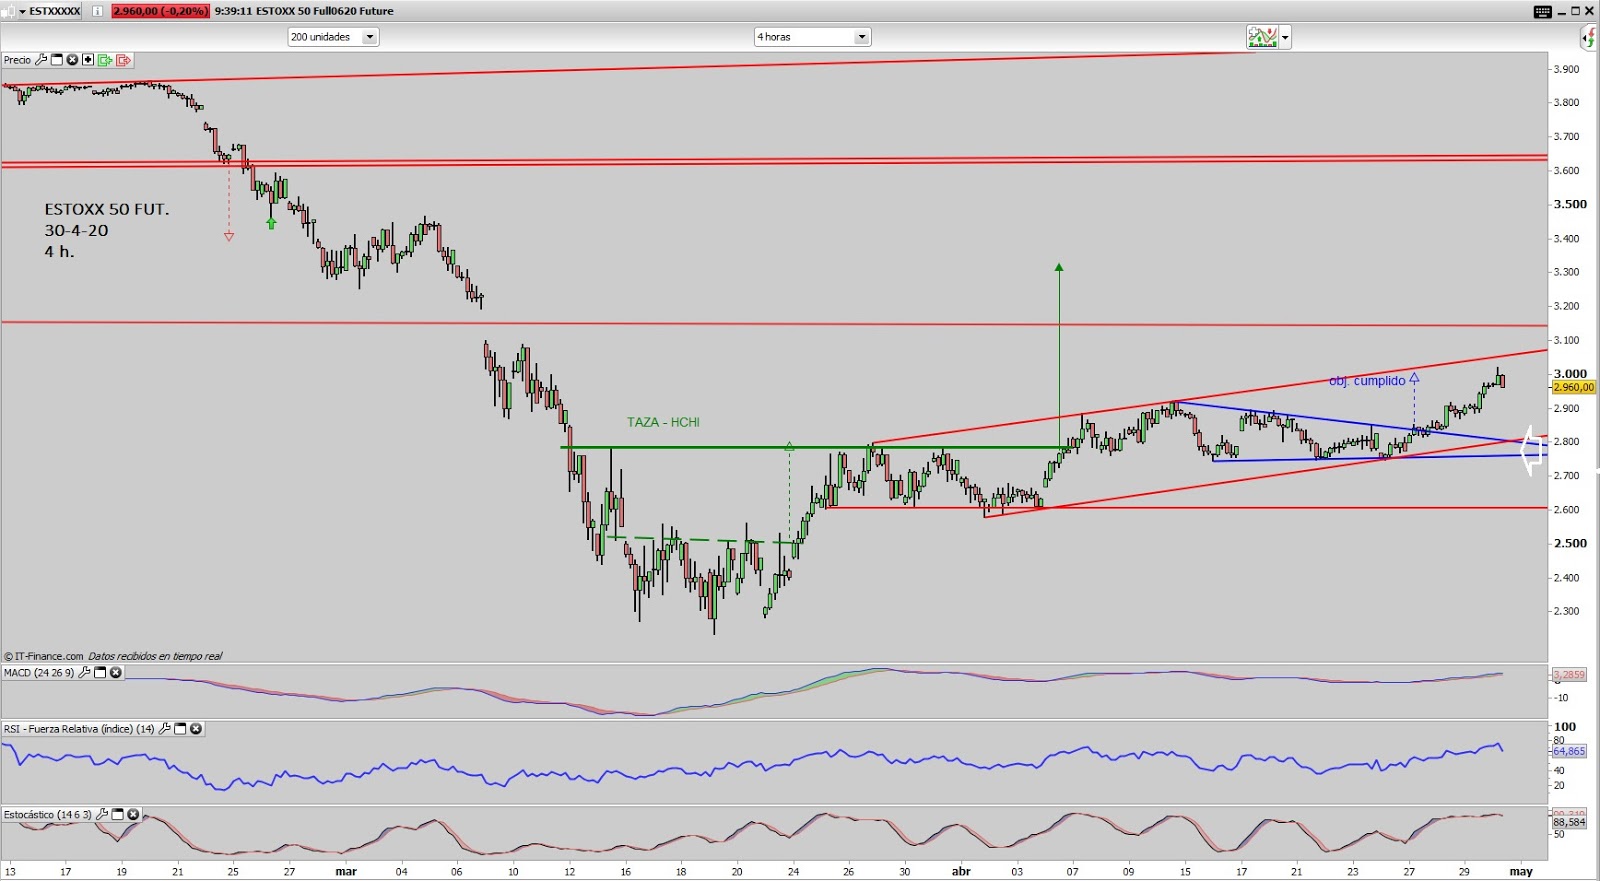Viewport: 1600px width, 881px height.
Task: Click the Estocástico (14 6 3) label
Action: click(48, 815)
